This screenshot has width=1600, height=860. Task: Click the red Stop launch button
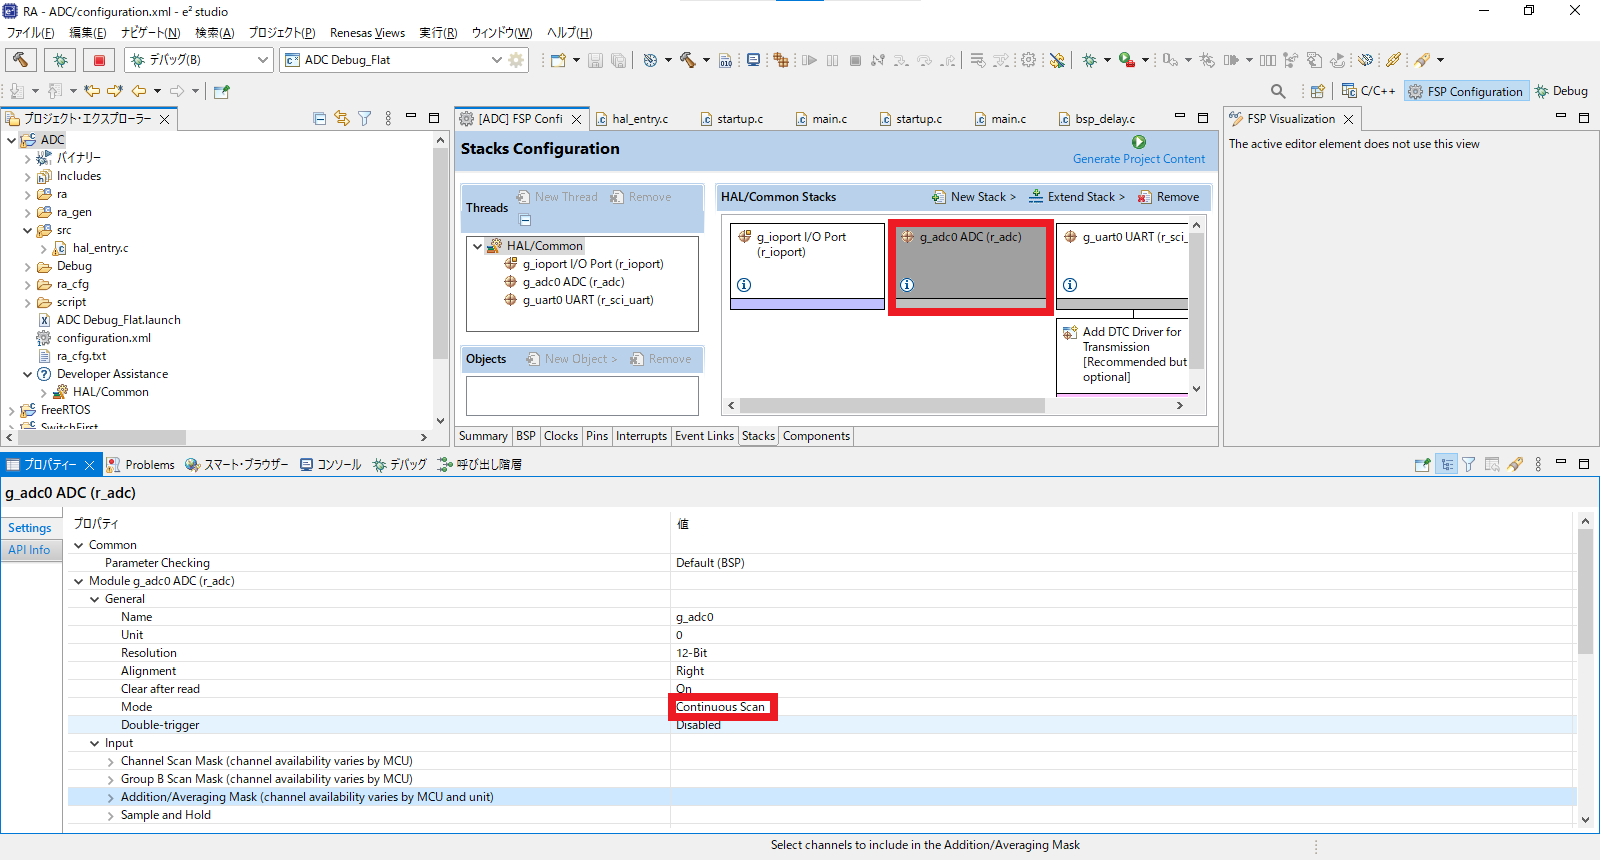[99, 60]
